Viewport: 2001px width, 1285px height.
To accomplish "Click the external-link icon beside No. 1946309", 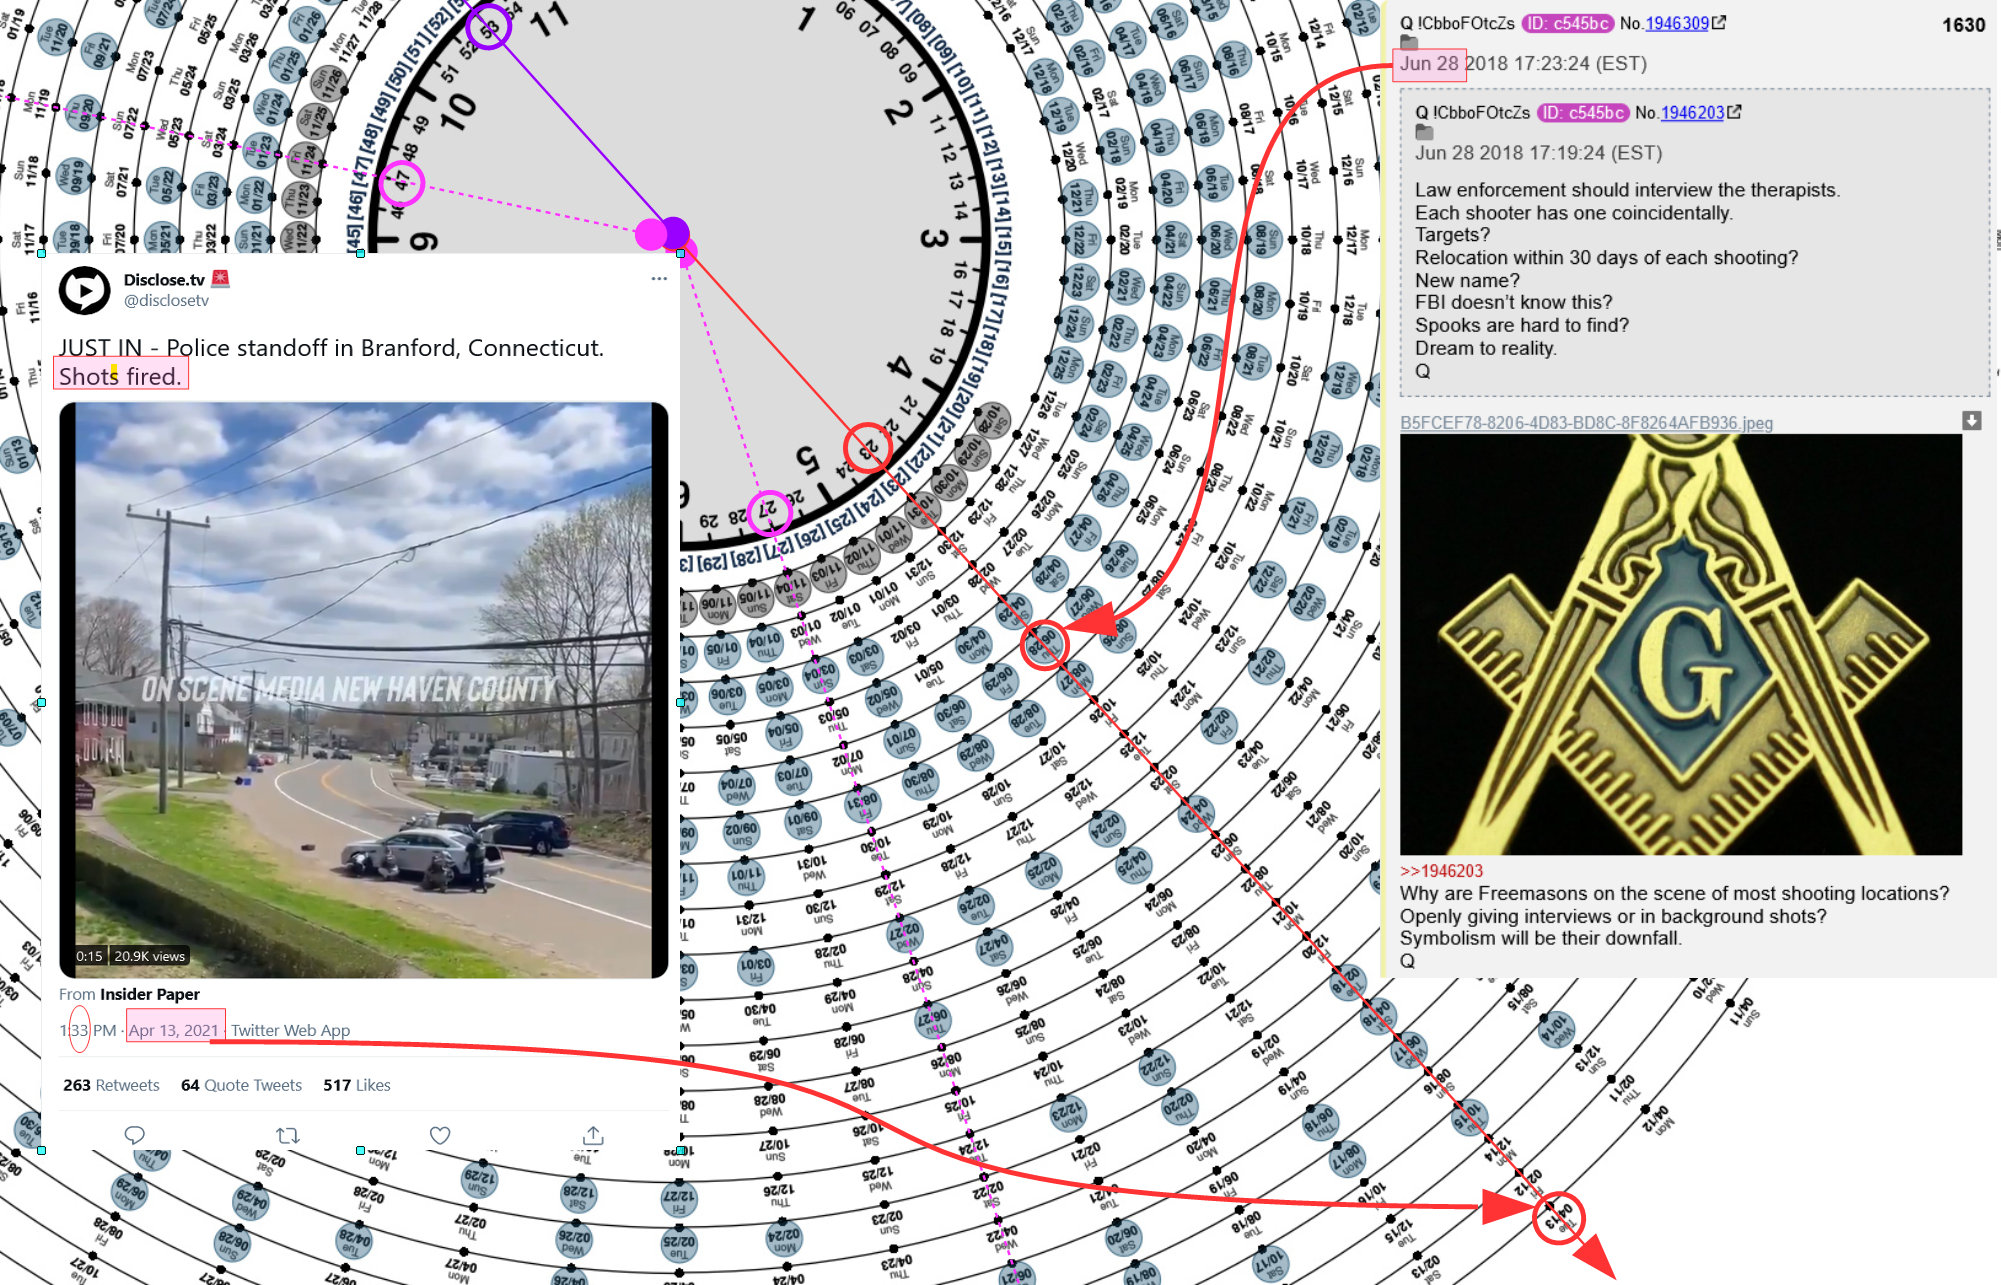I will (1719, 22).
